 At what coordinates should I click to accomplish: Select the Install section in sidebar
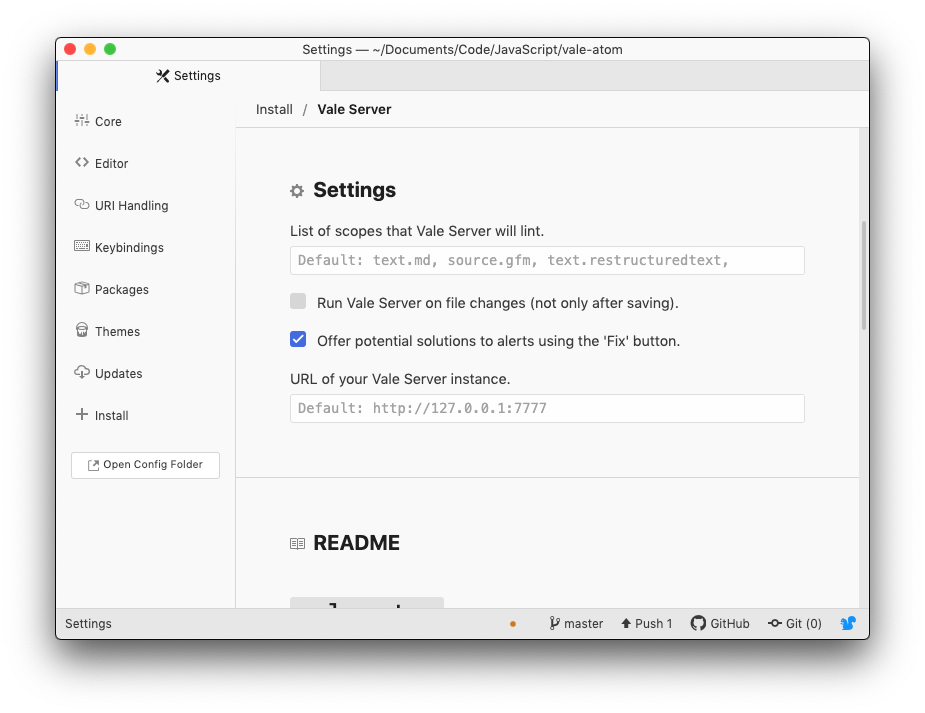pos(102,415)
